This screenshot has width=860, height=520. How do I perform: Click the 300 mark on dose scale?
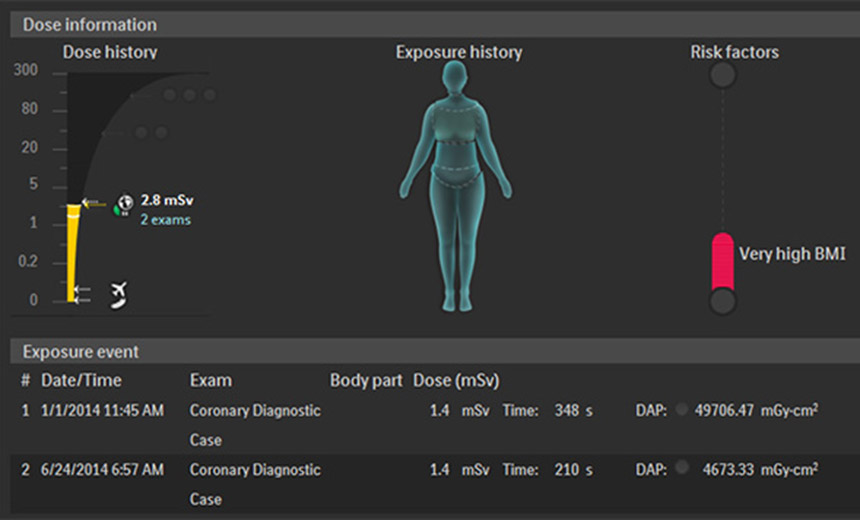point(26,70)
